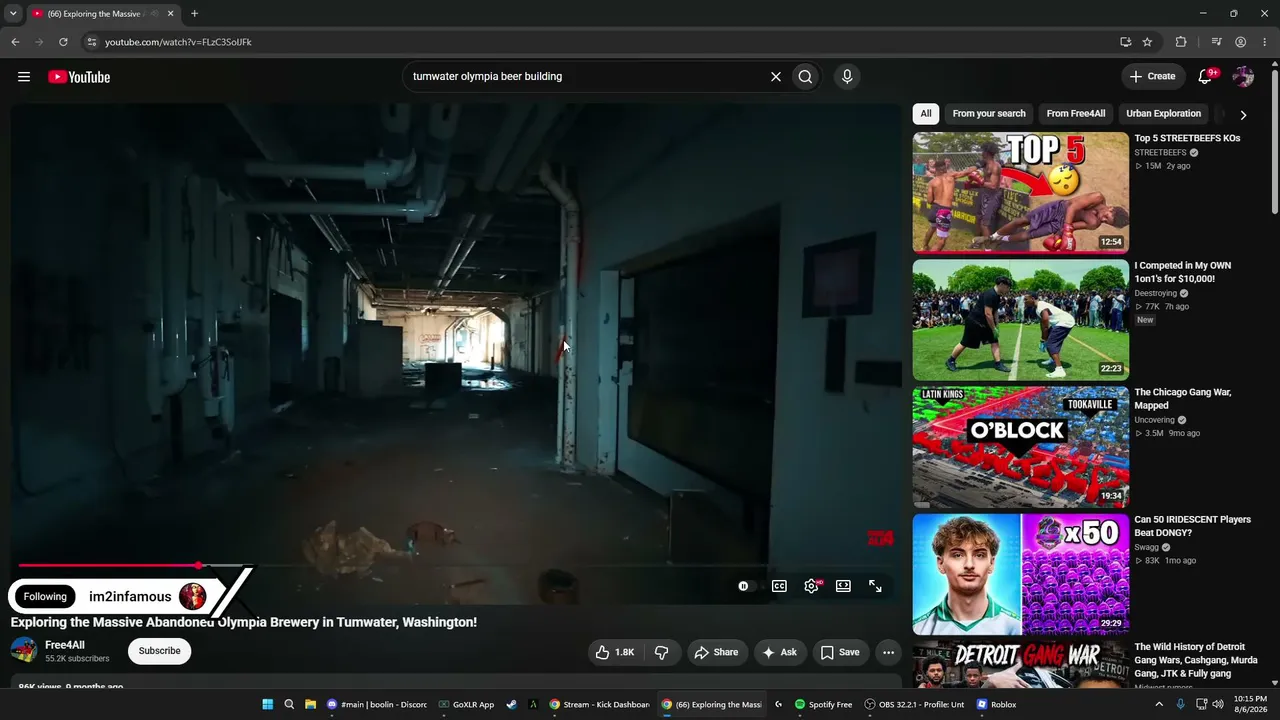Clear the search box text

tap(775, 77)
